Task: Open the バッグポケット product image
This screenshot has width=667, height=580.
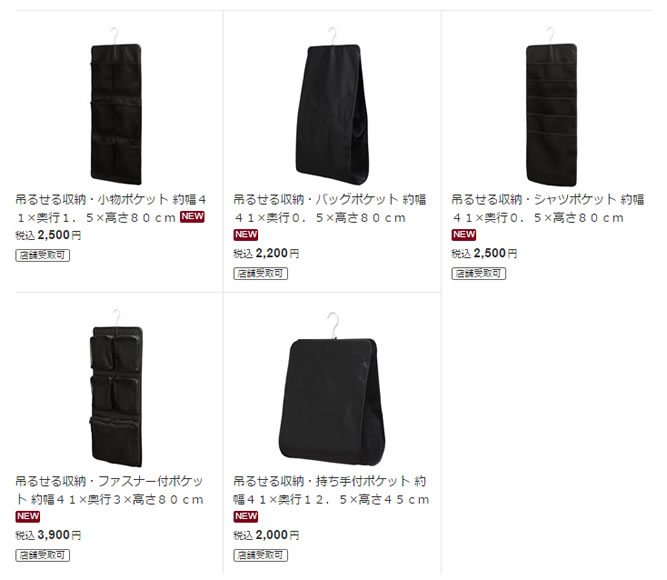Action: (332, 106)
